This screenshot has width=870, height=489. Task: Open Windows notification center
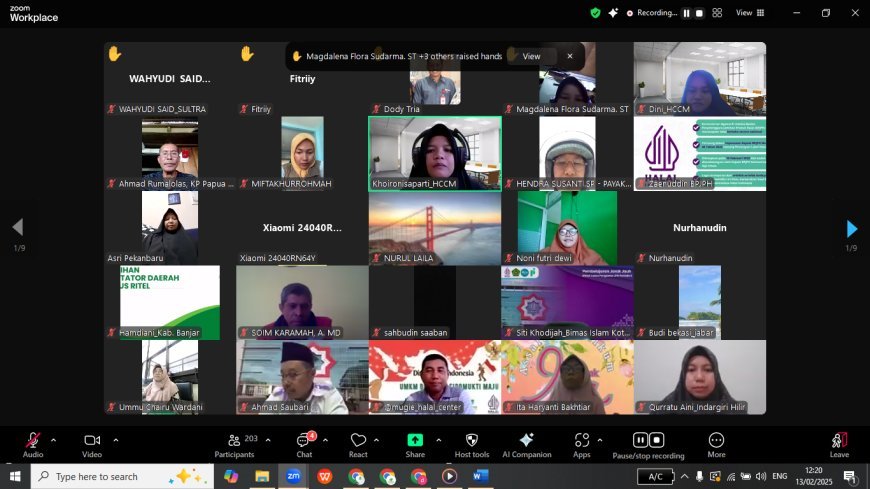click(x=849, y=476)
